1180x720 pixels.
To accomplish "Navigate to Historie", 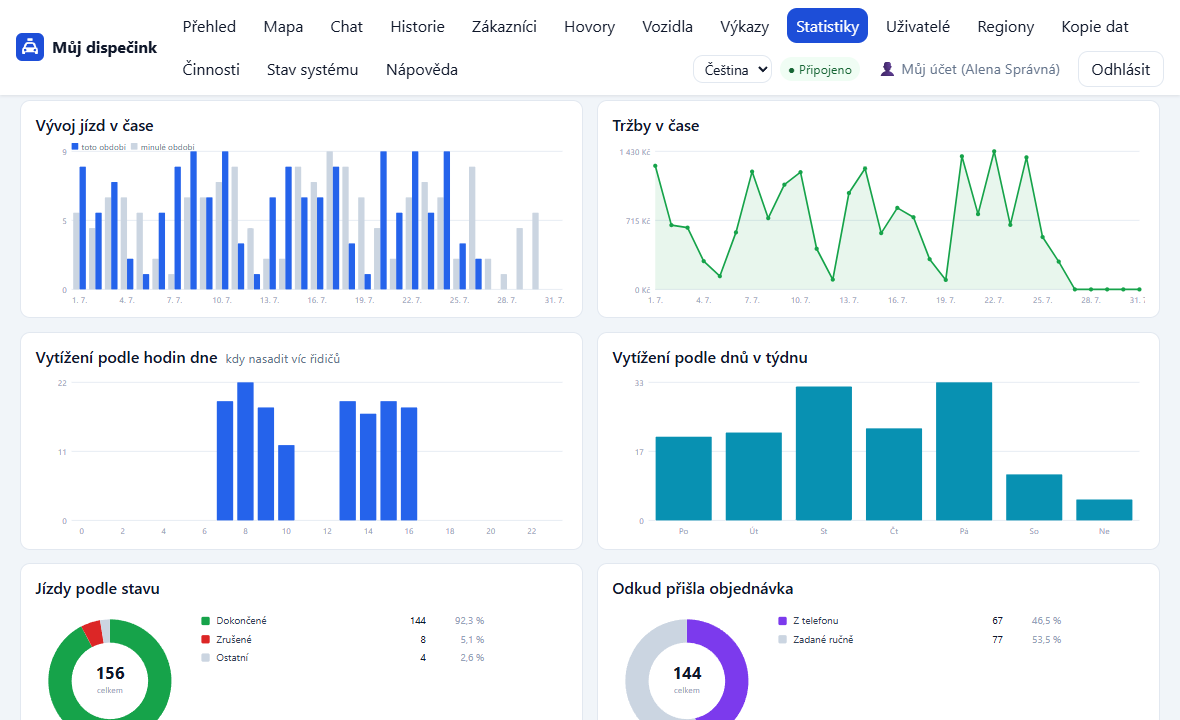I will [x=417, y=26].
